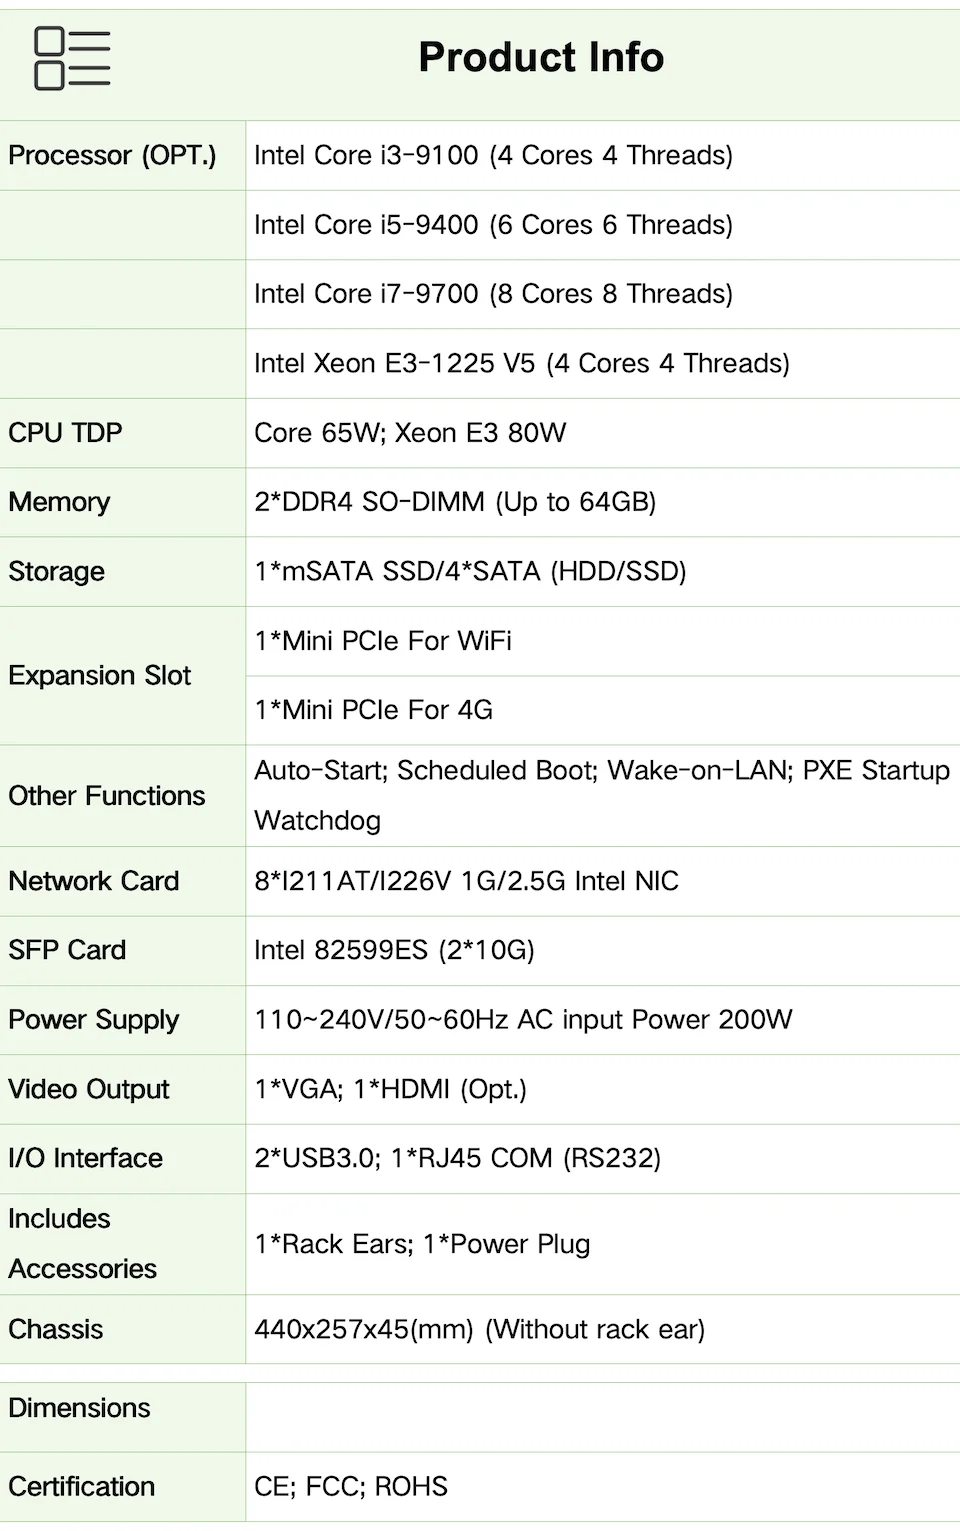Select the Intel Core i7-9700 processor entry
Screen dimensions: 960x1531
click(x=493, y=294)
